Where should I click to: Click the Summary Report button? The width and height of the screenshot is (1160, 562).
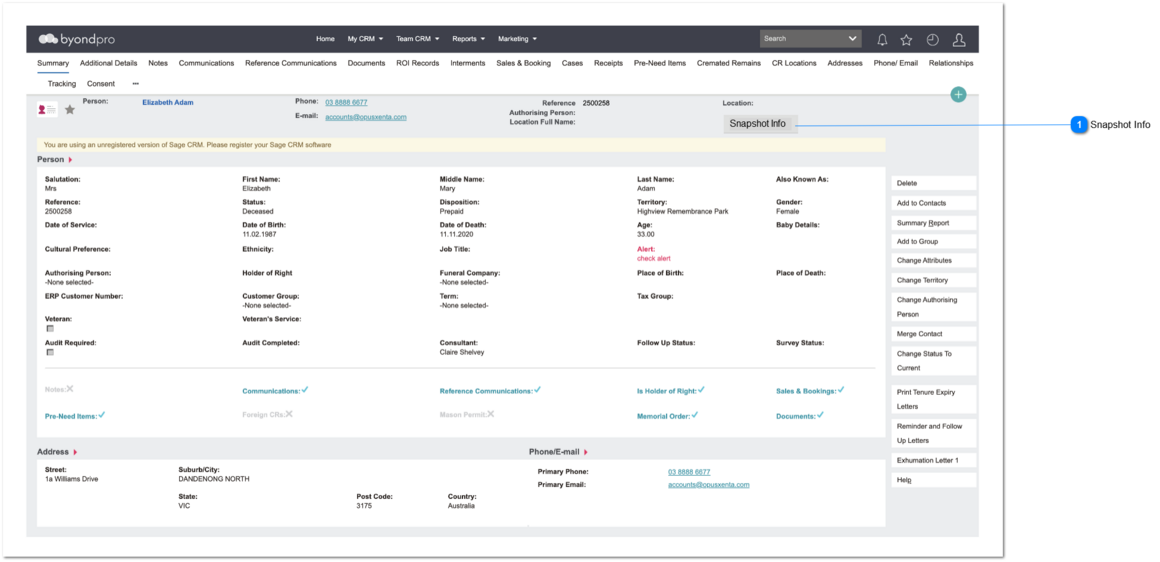tap(934, 223)
